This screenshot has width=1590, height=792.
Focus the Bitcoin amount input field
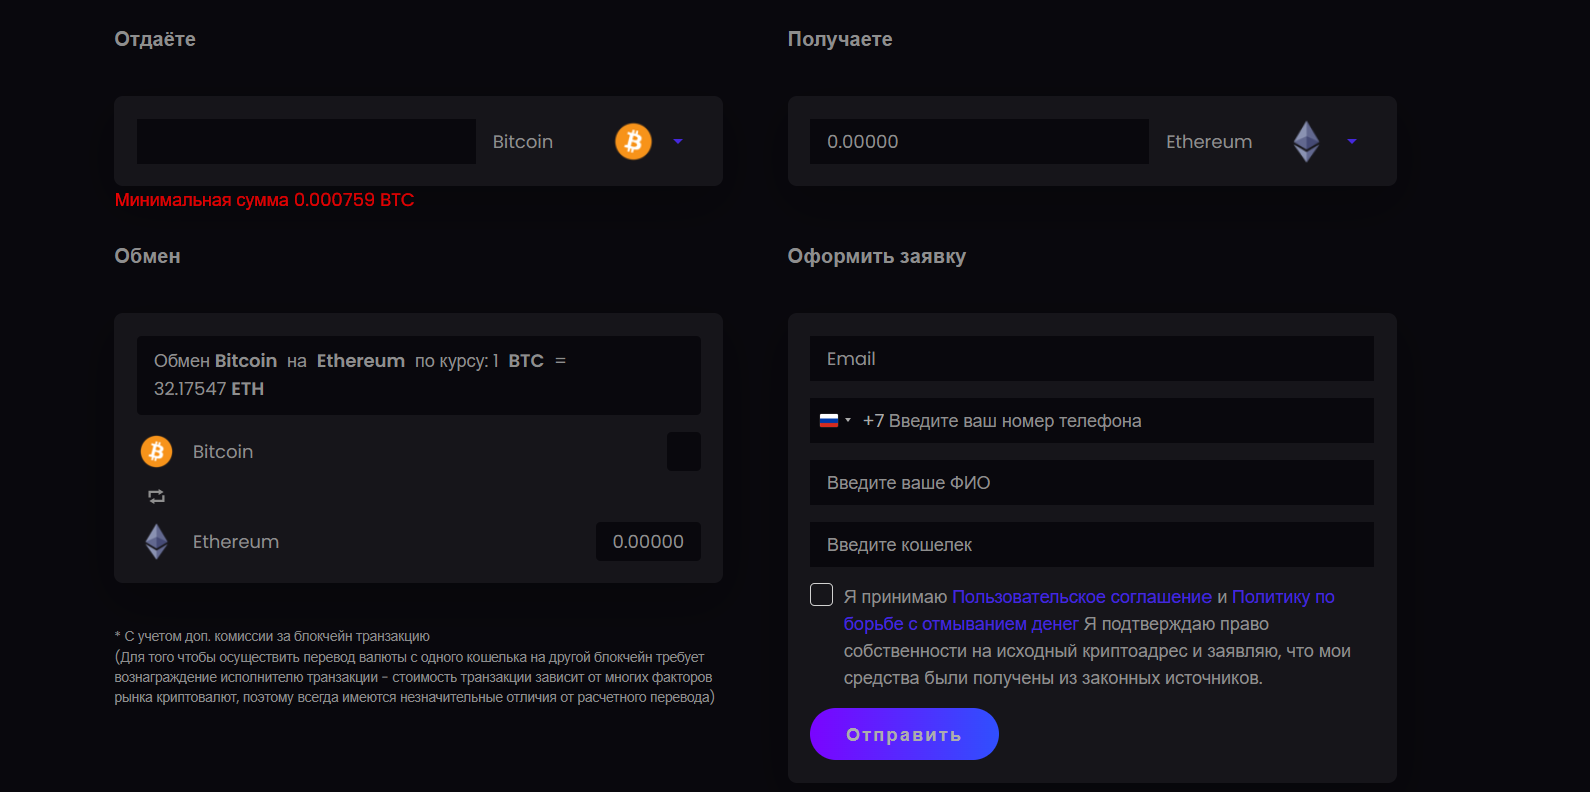(x=306, y=142)
